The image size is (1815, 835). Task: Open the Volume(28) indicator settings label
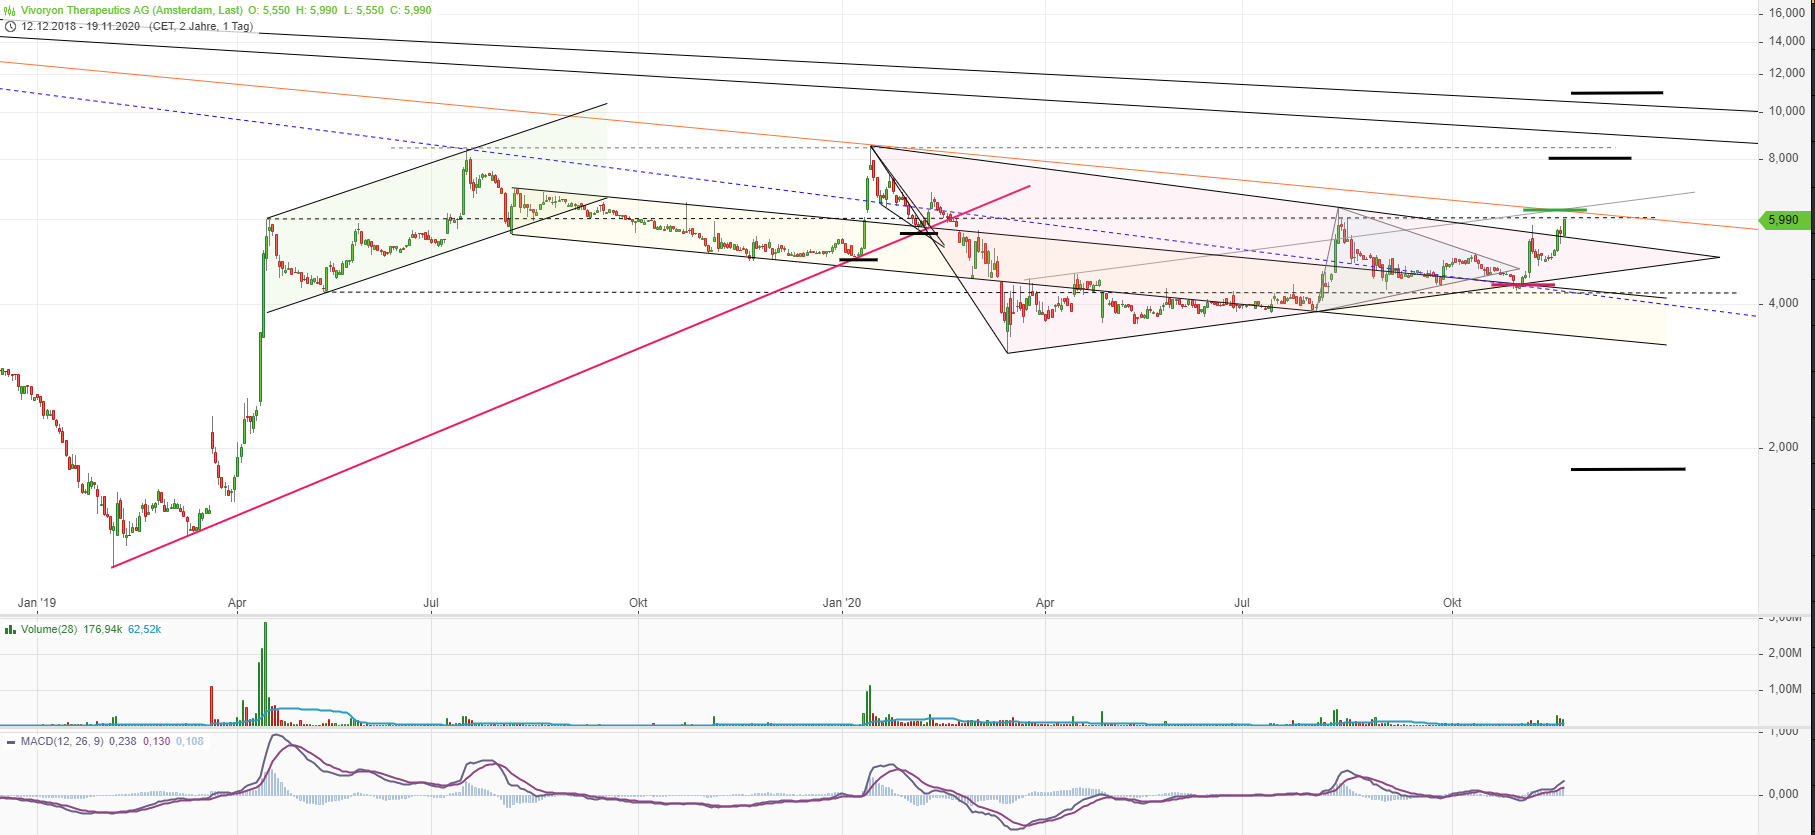pyautogui.click(x=50, y=630)
